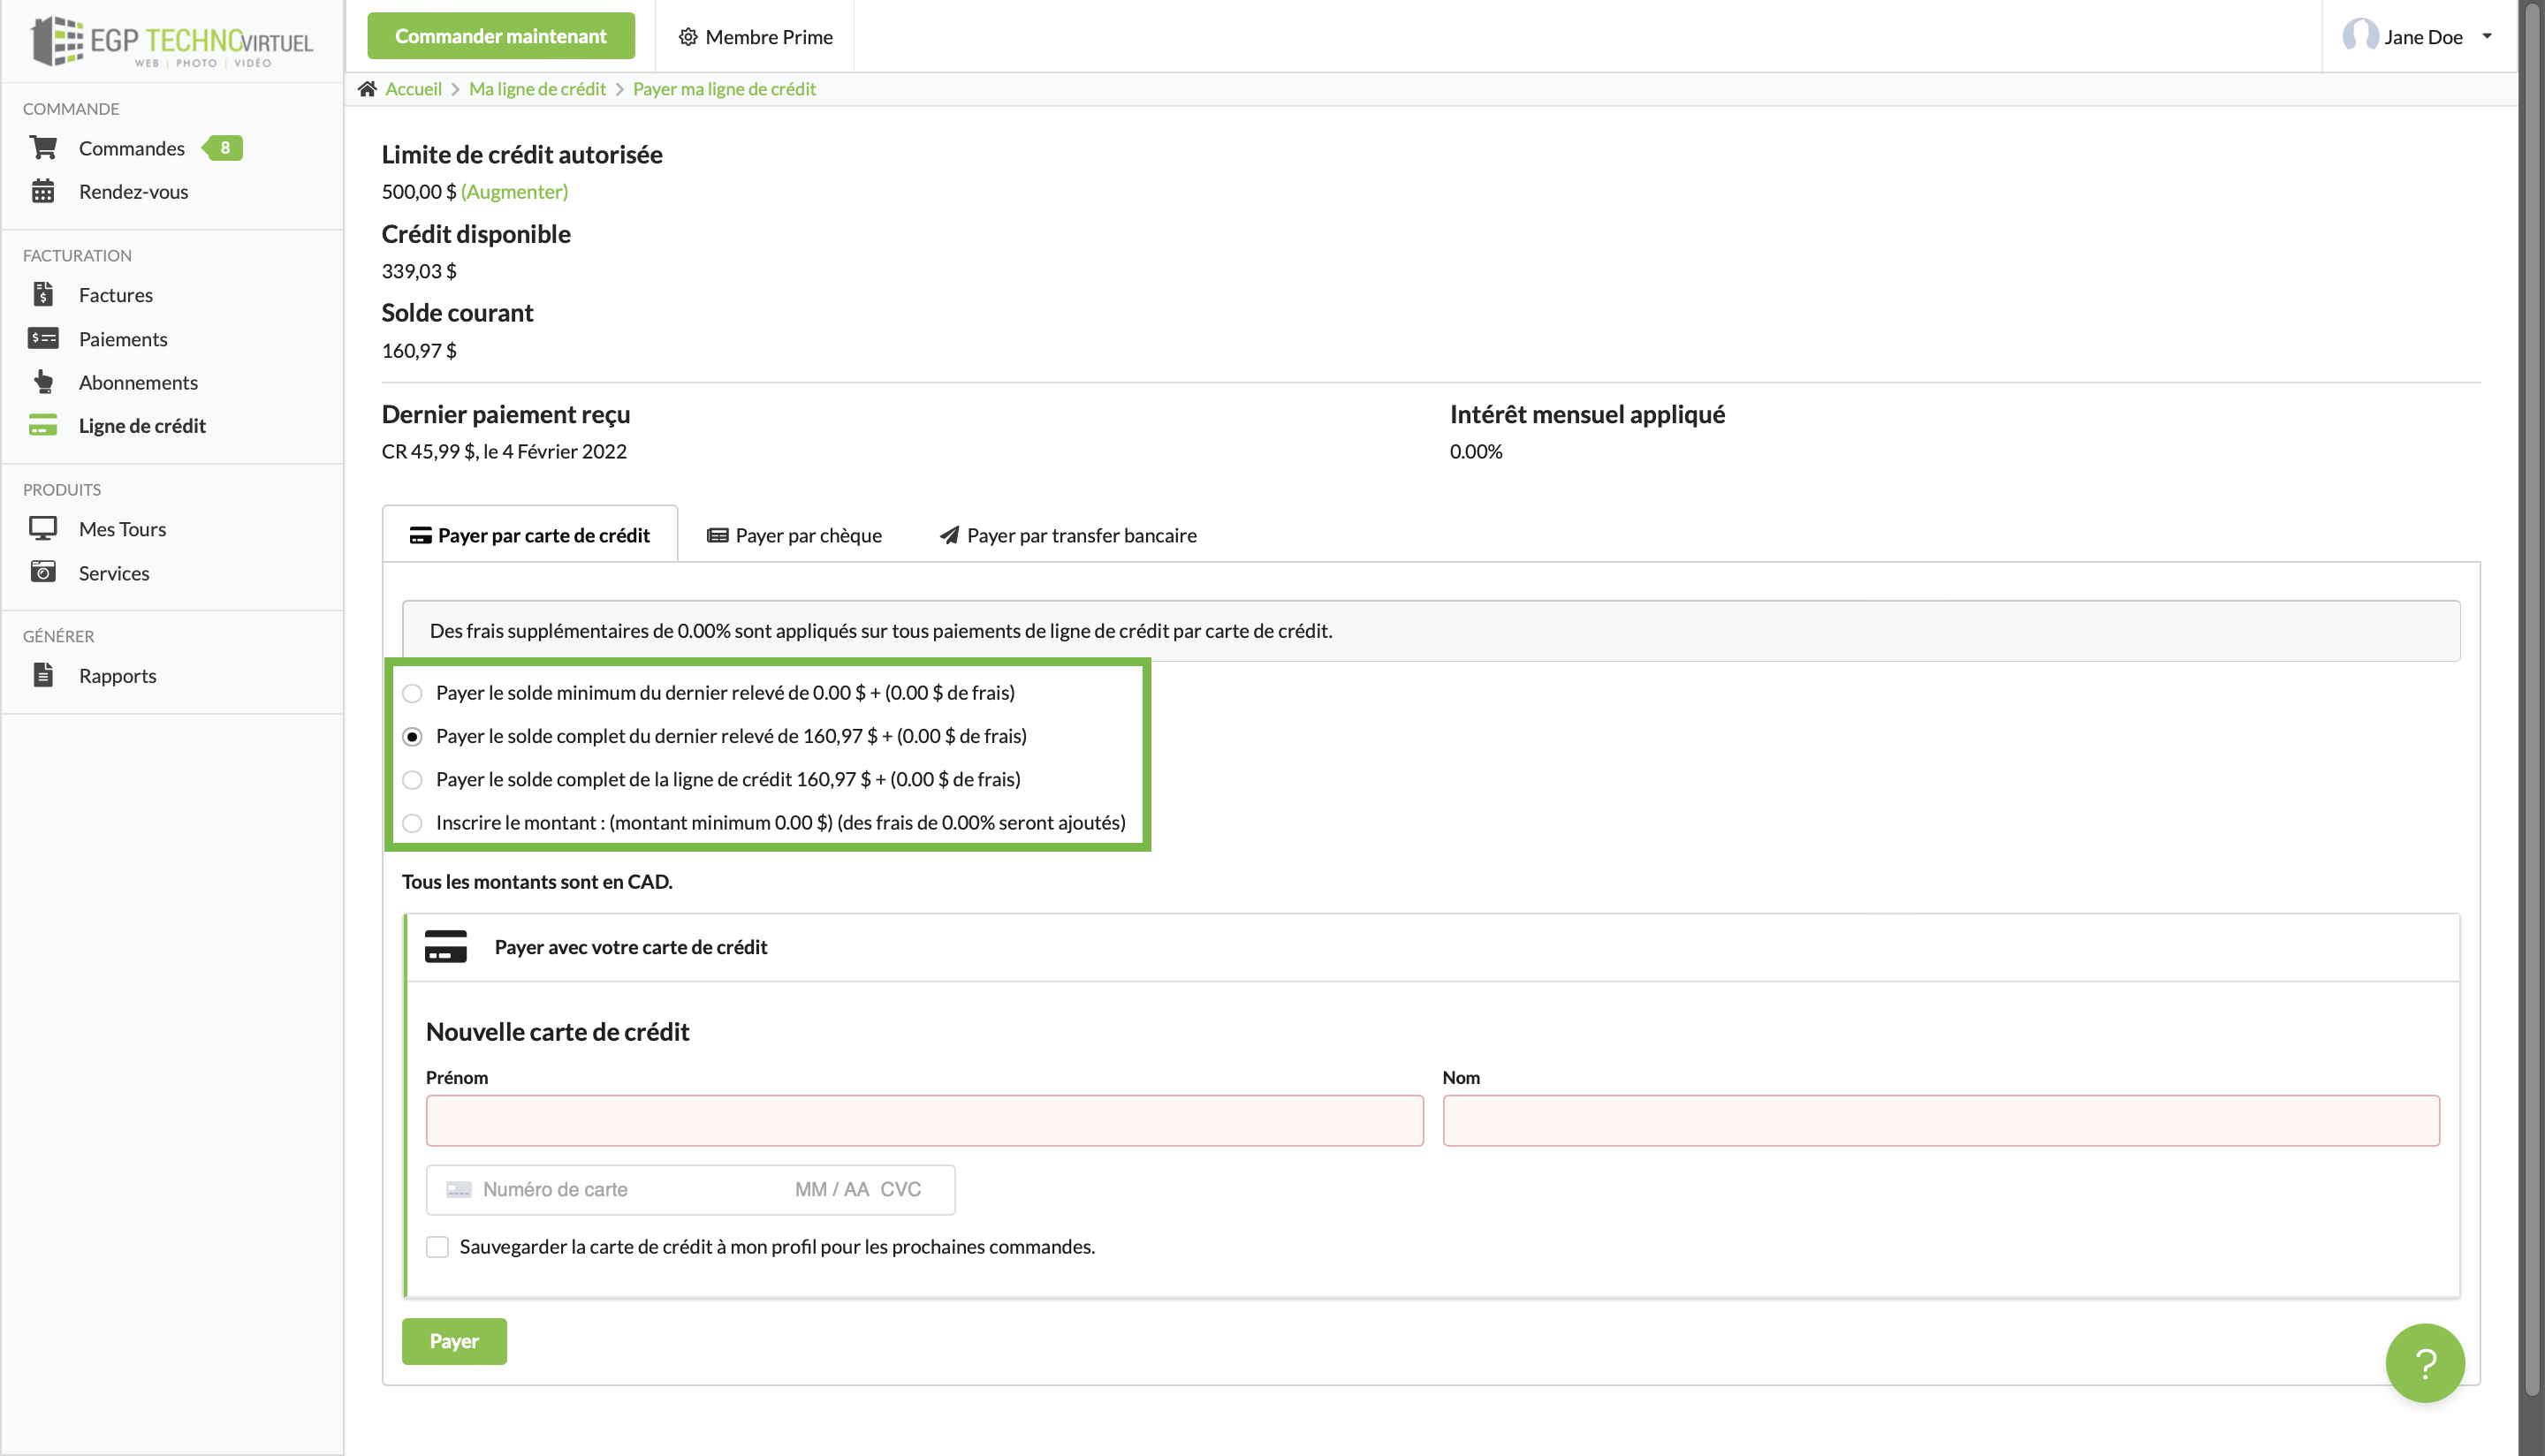Choose the Inscrire le montant radio option
This screenshot has width=2545, height=1456.
click(412, 823)
